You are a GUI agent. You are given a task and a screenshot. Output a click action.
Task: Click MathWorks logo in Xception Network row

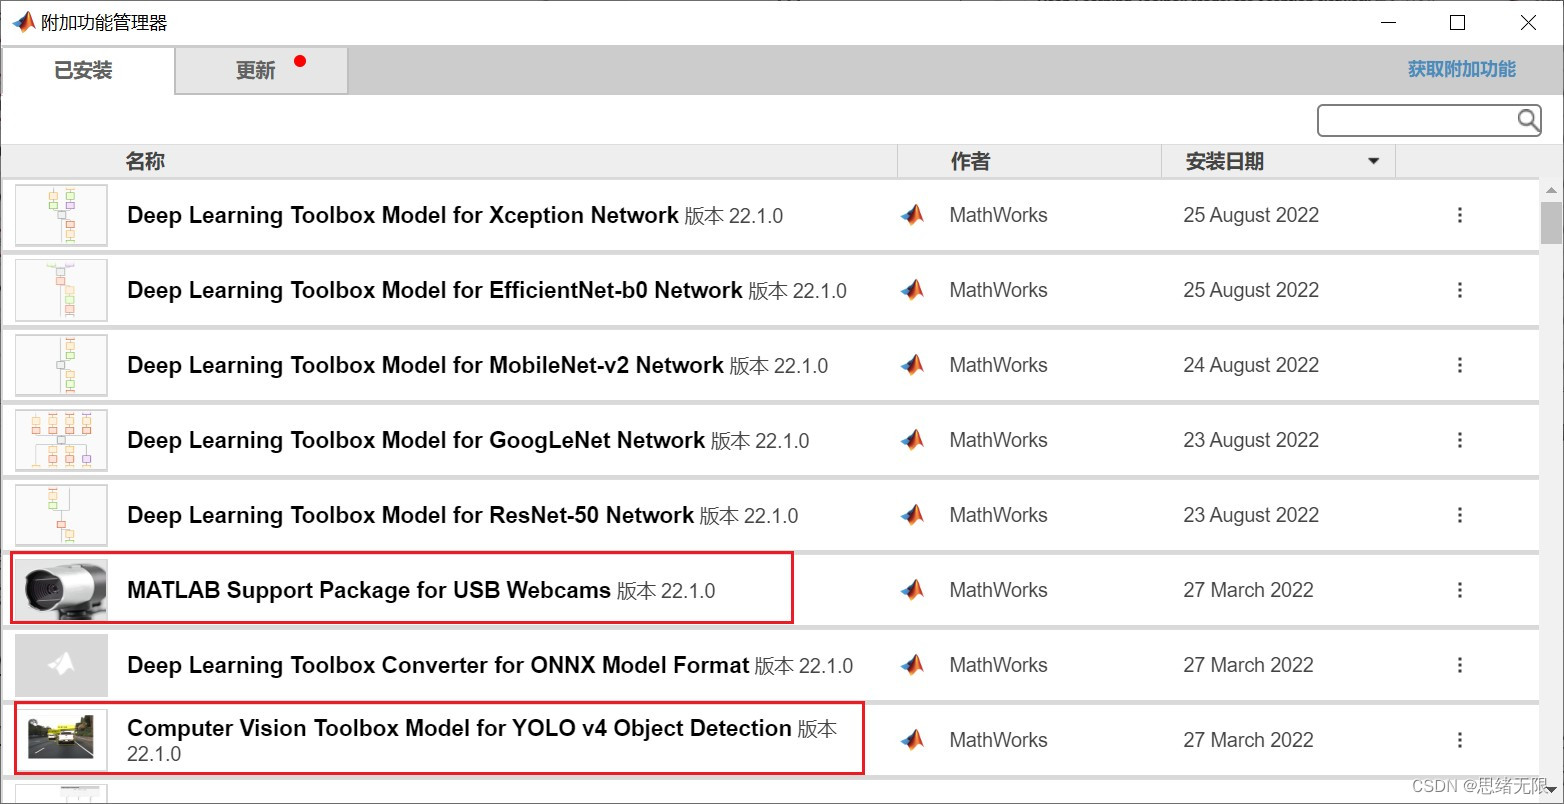912,215
